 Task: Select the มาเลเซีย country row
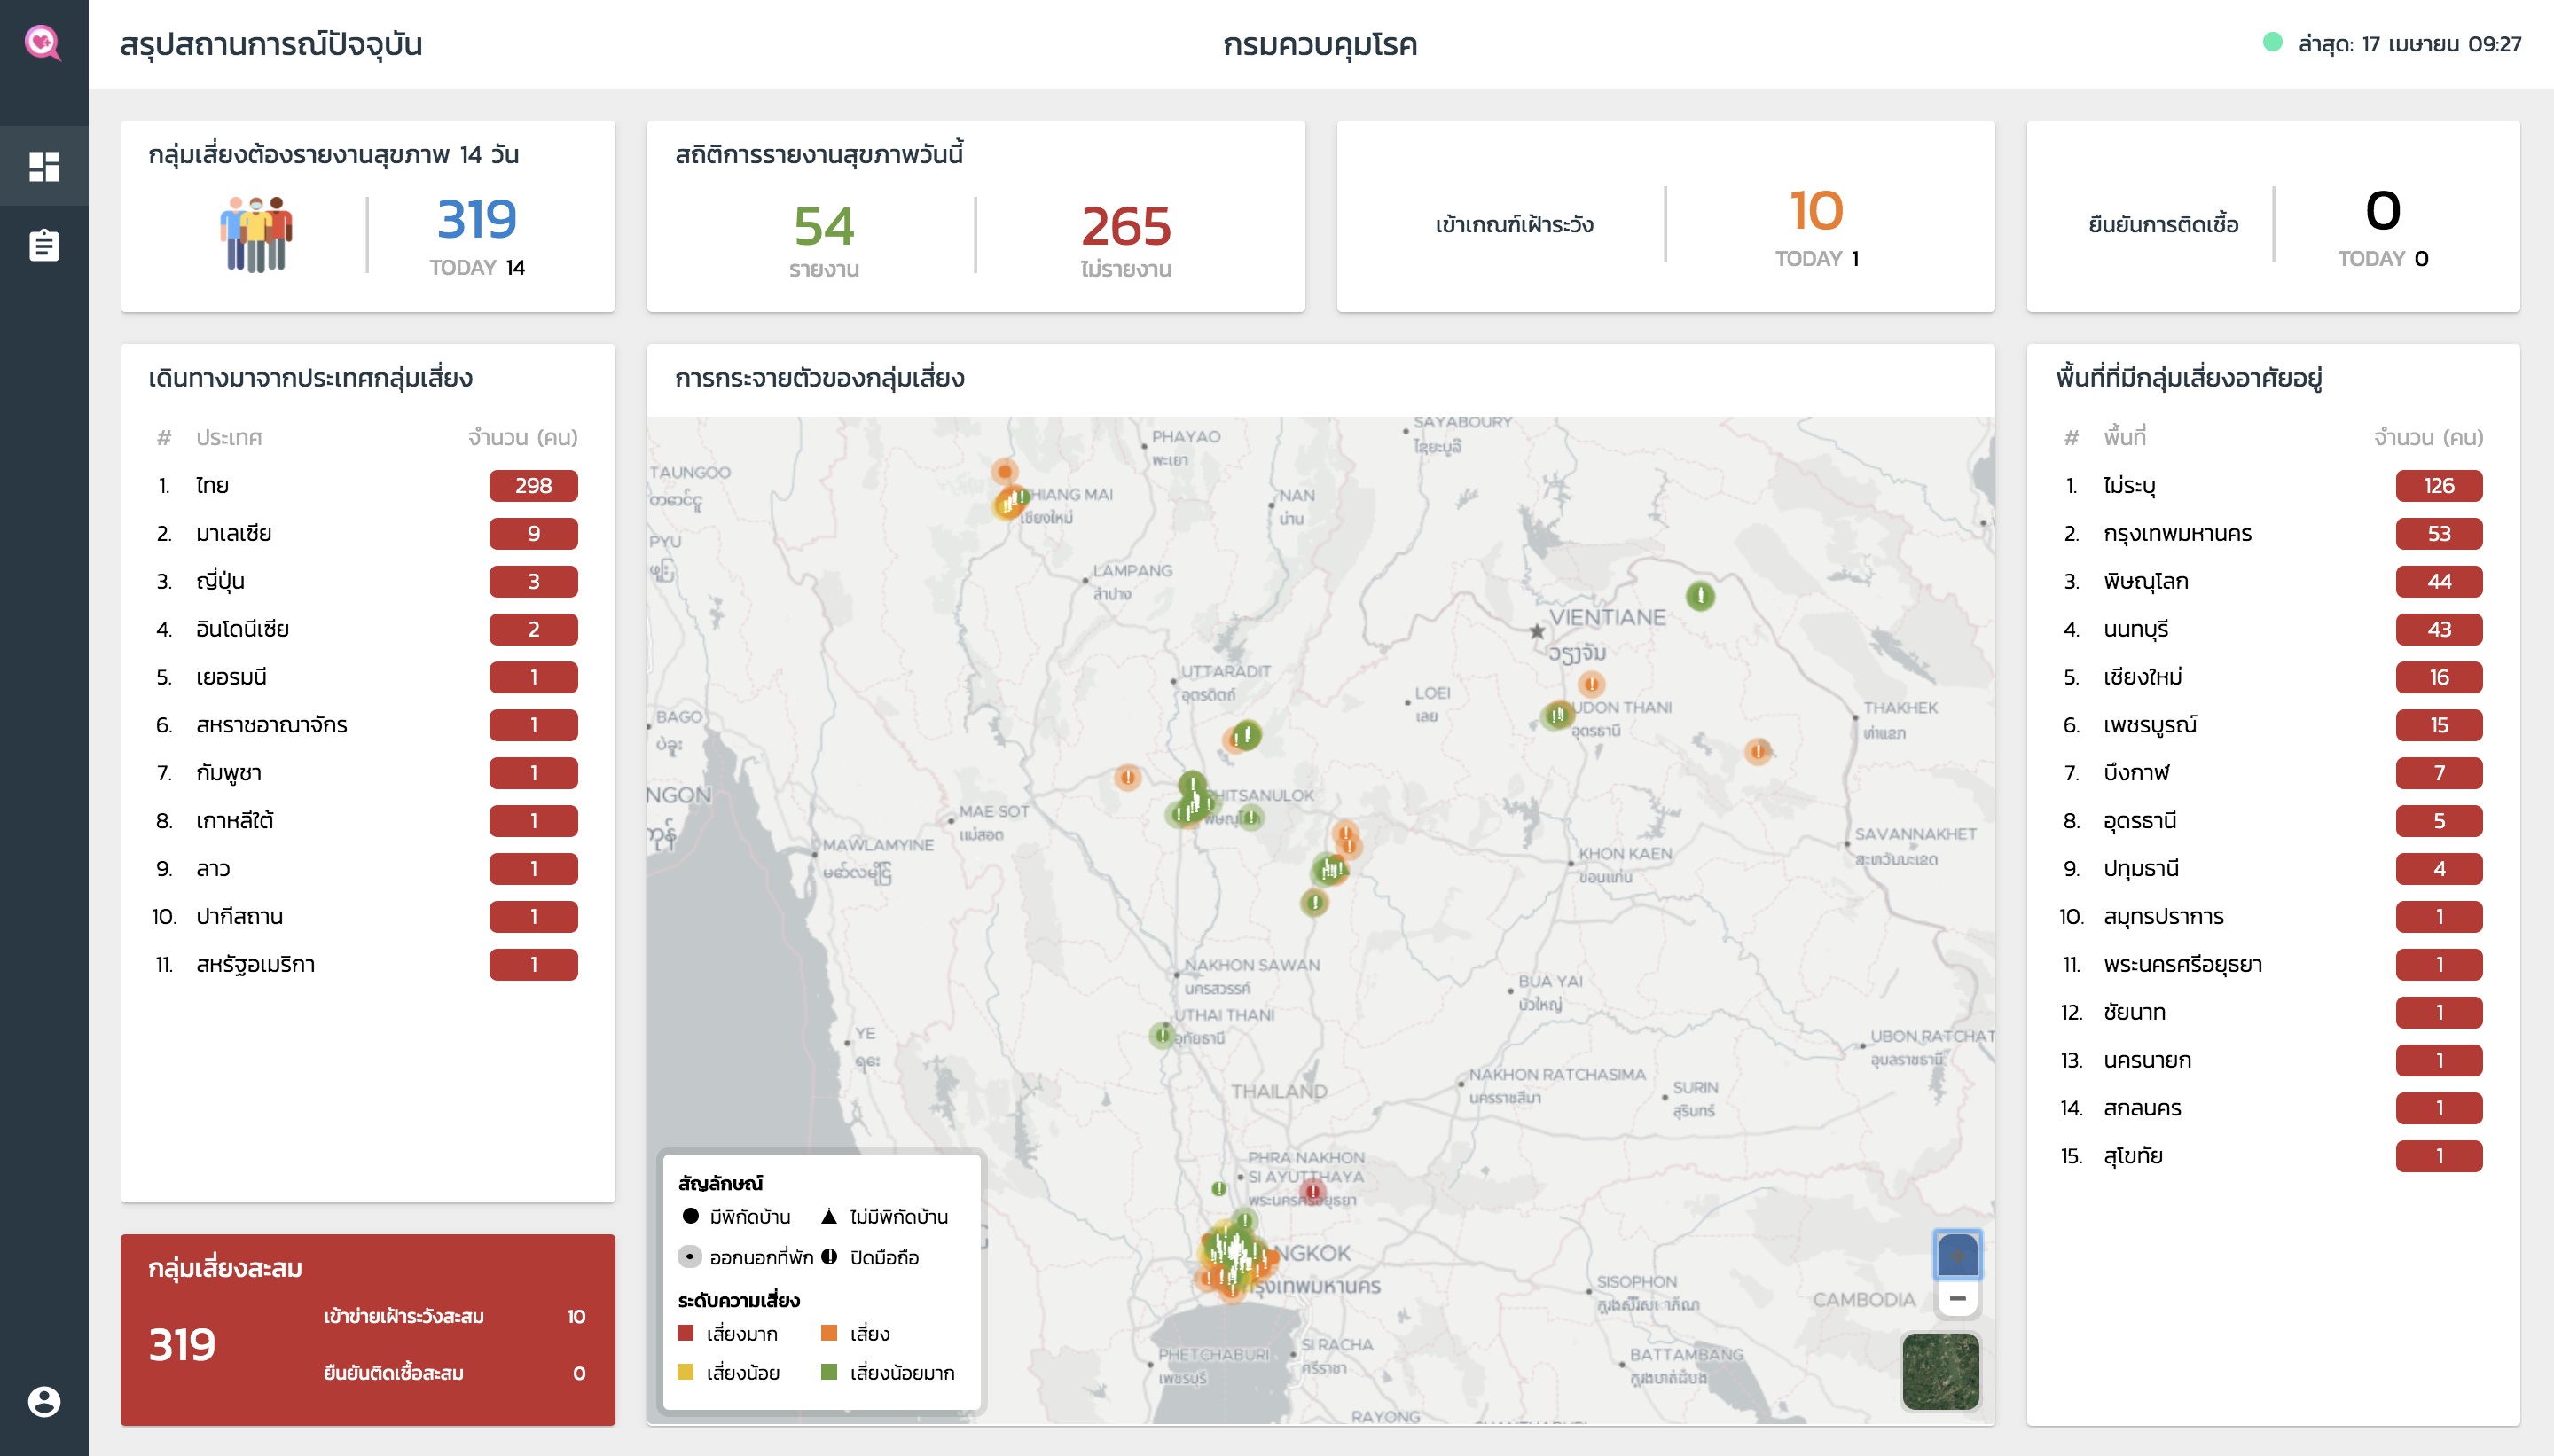366,534
